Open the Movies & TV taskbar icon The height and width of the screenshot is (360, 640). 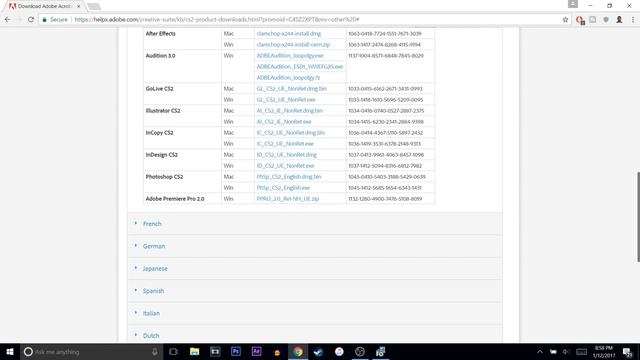pyautogui.click(x=215, y=351)
